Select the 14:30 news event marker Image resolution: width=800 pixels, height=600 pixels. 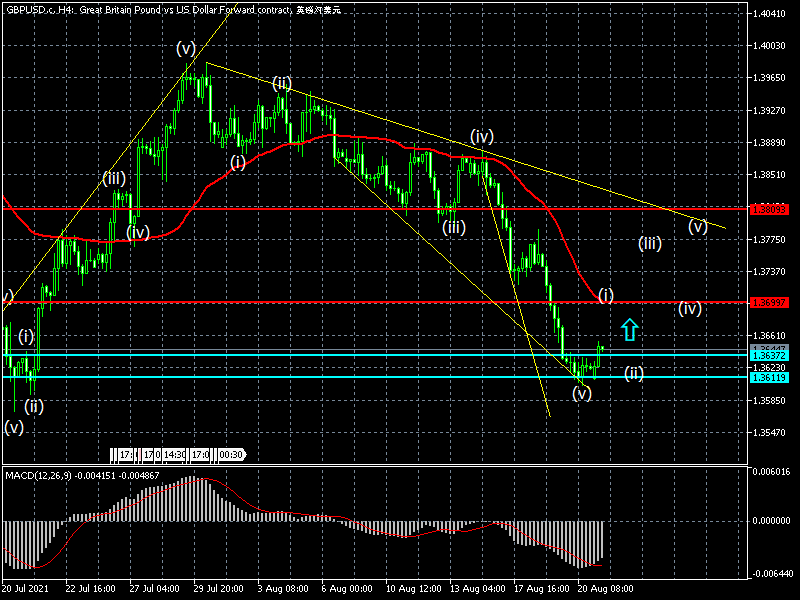176,455
